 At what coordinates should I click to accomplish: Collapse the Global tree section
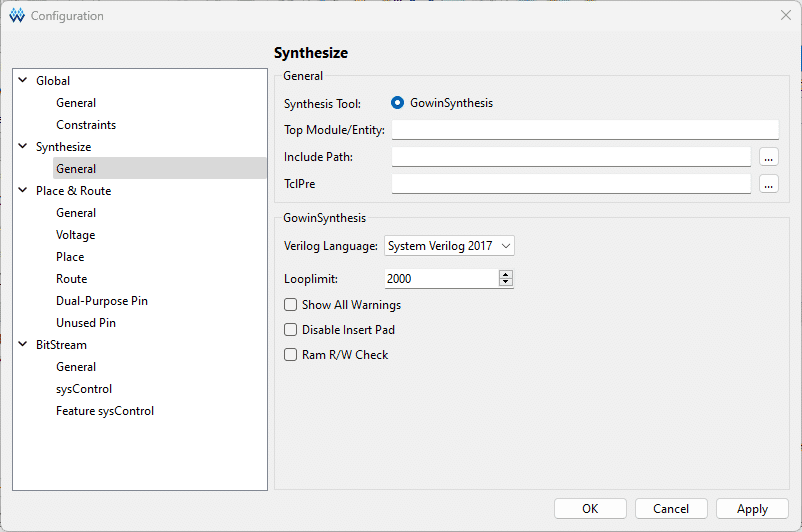point(22,81)
